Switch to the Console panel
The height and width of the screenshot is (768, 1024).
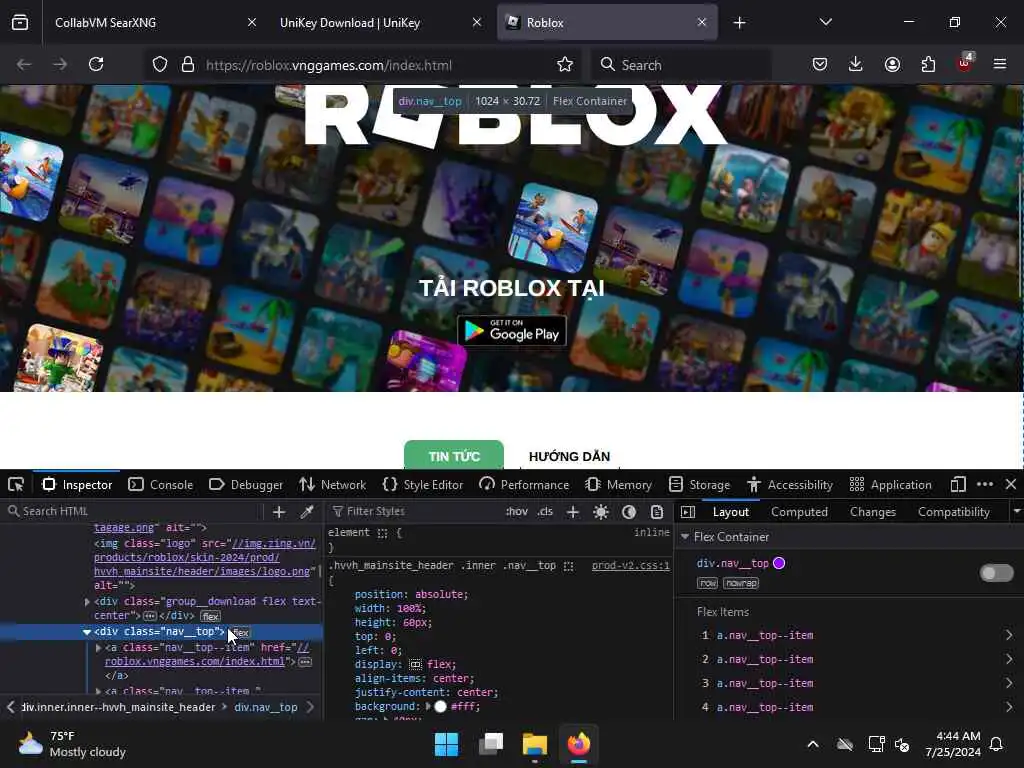pyautogui.click(x=161, y=485)
